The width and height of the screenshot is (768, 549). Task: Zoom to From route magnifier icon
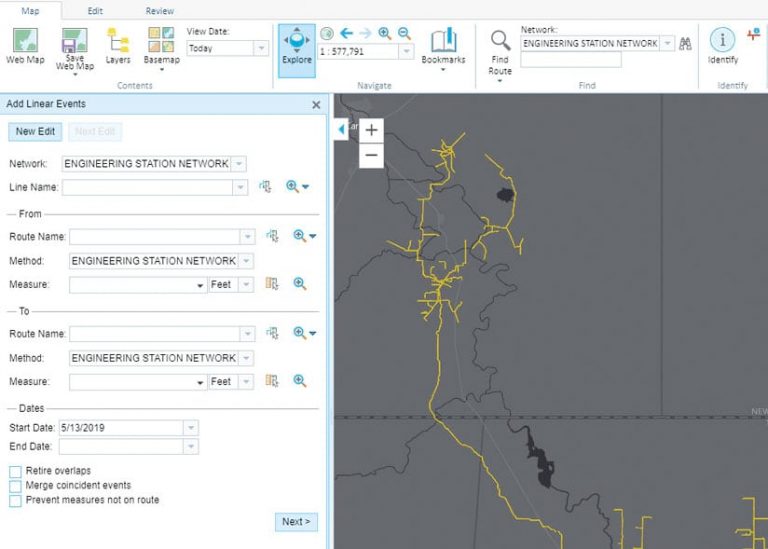click(300, 236)
